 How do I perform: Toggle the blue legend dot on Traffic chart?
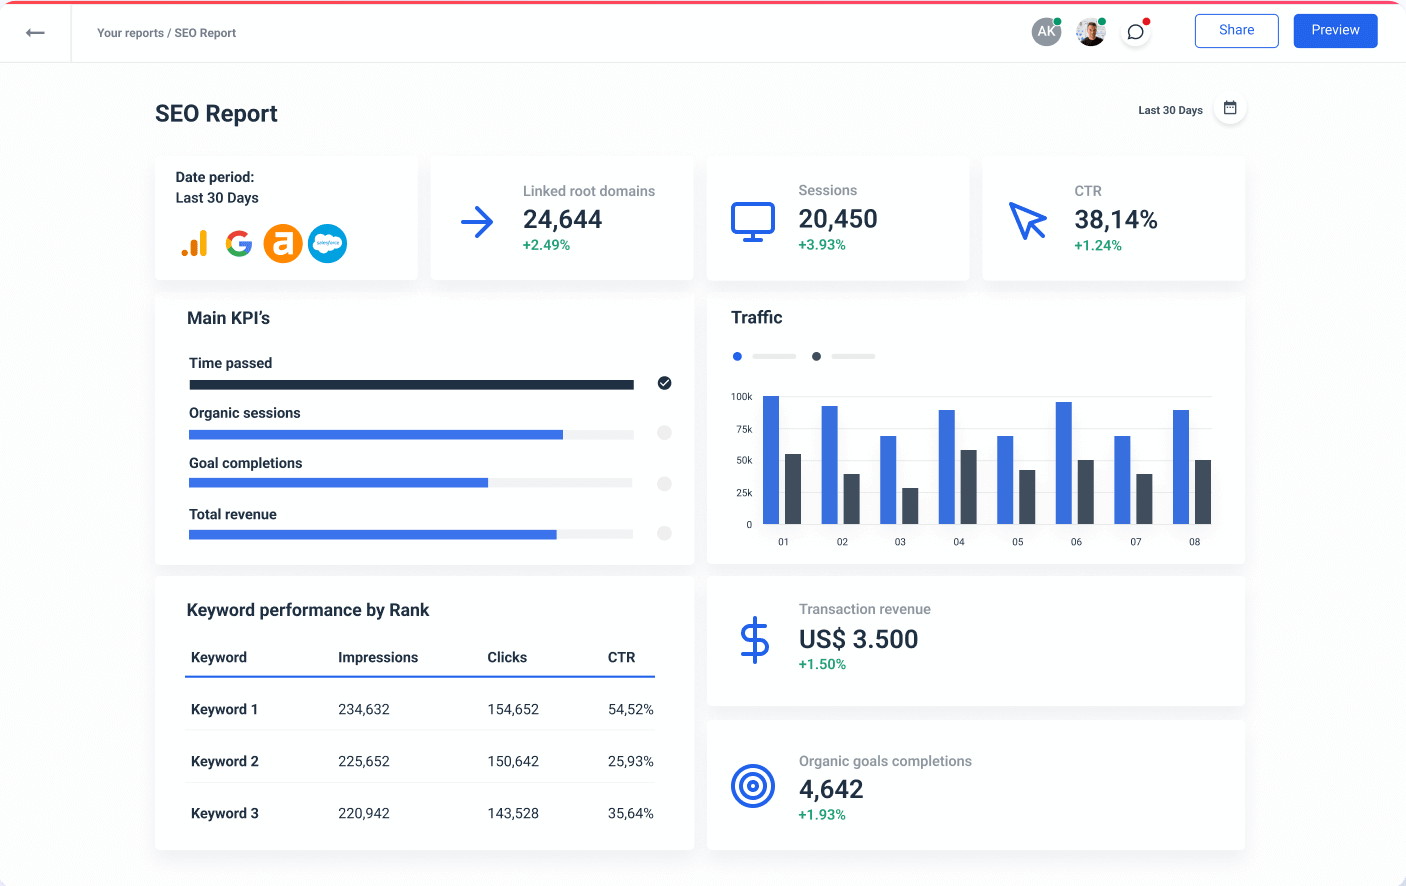[x=737, y=356]
